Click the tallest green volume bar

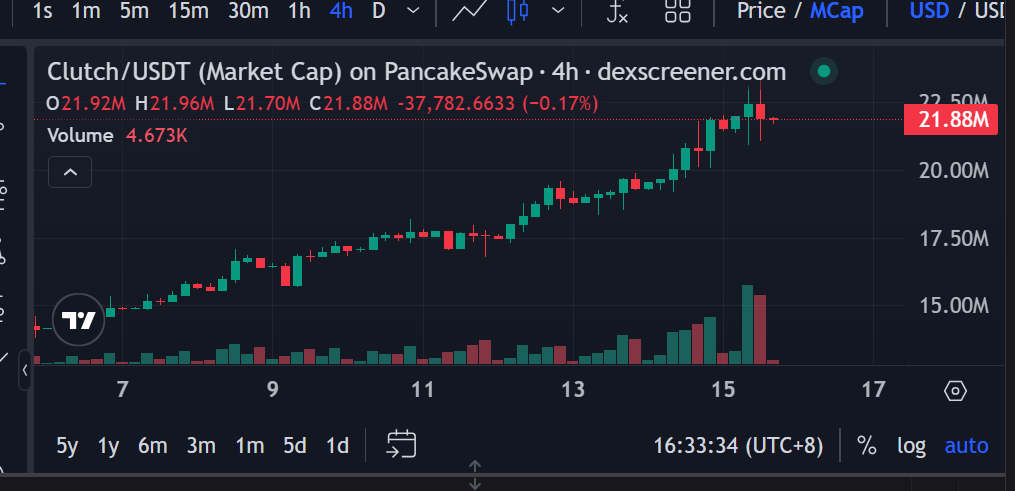pos(747,324)
